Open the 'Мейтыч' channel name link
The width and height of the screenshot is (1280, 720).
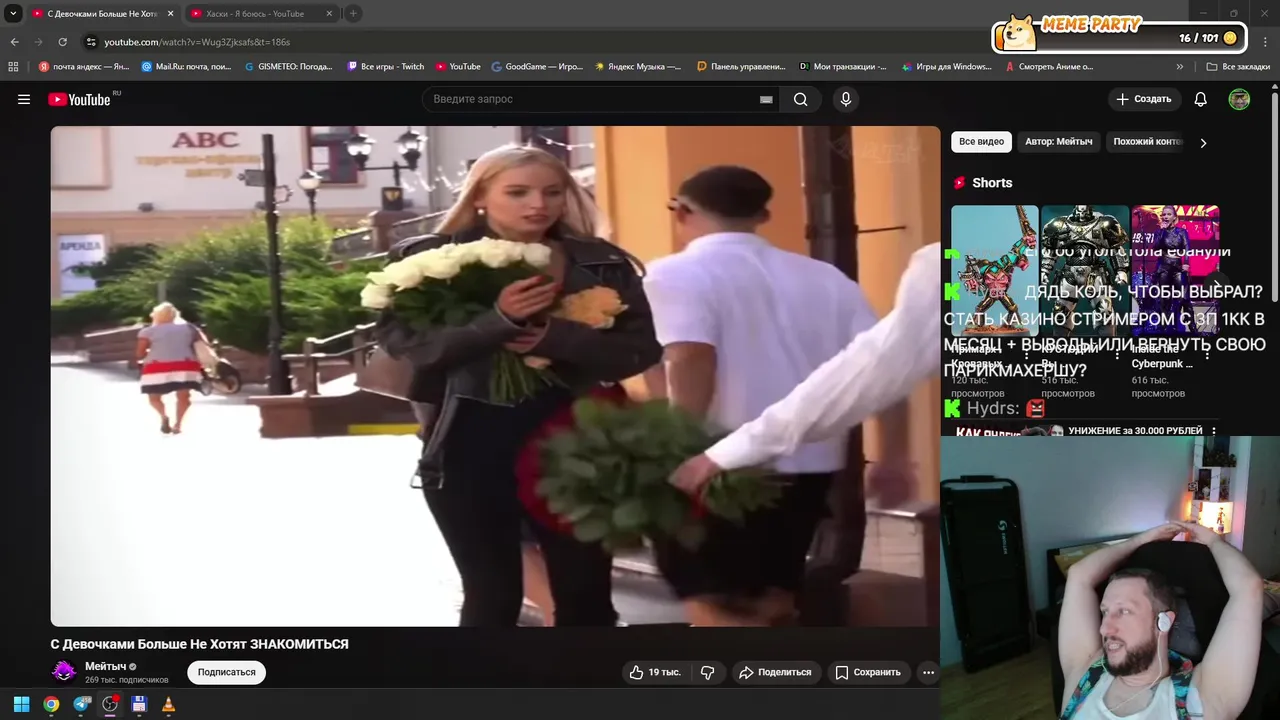pos(105,666)
